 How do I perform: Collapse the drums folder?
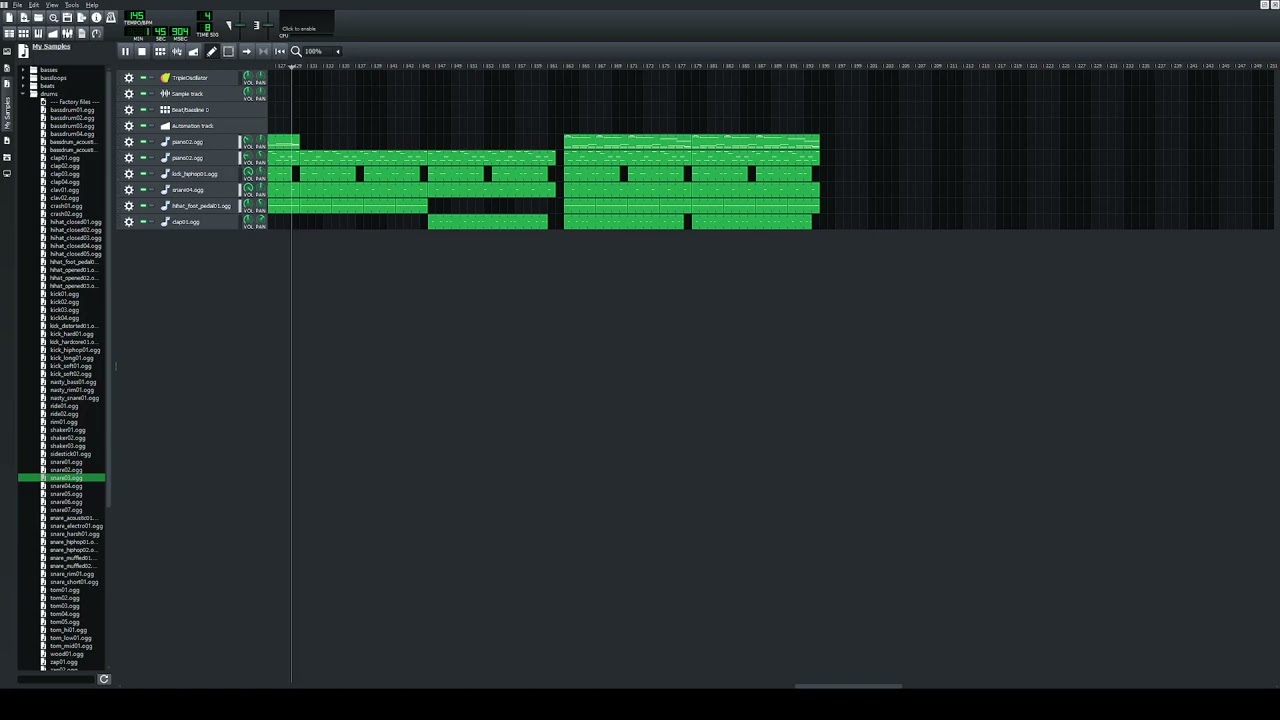pos(23,94)
